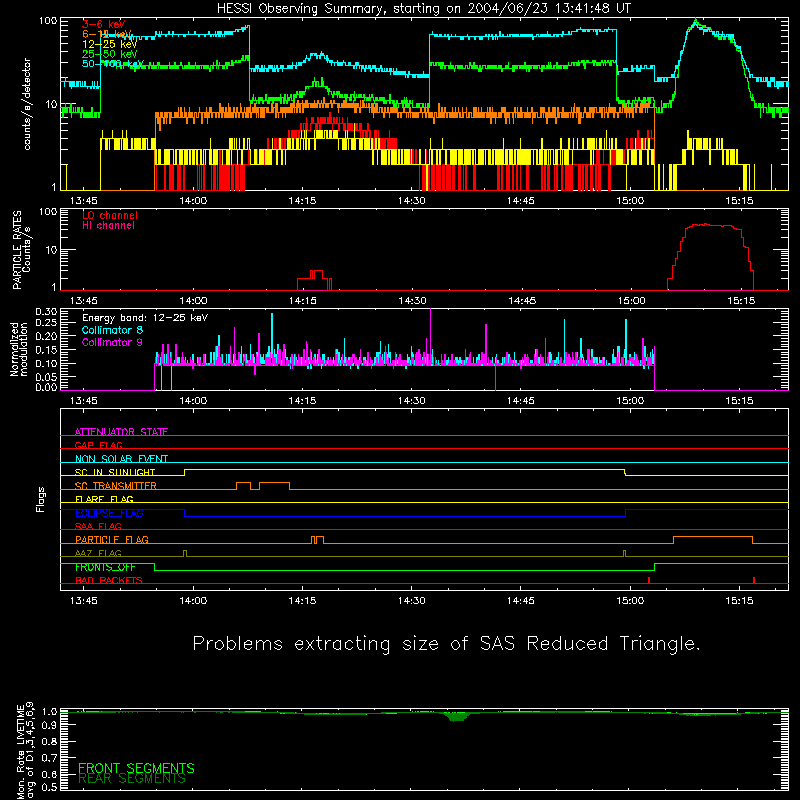Click the FLARE_FLAG label
This screenshot has height=800, width=800.
point(104,499)
